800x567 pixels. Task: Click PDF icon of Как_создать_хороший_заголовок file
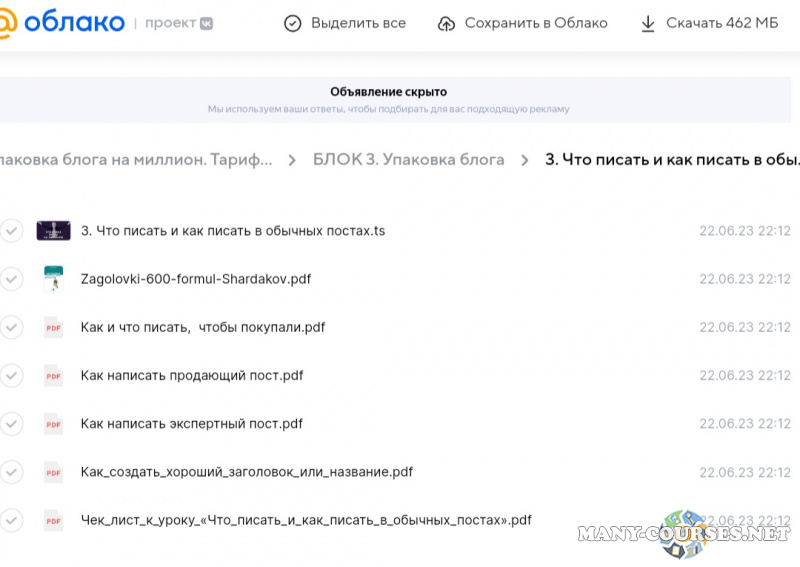(x=53, y=472)
